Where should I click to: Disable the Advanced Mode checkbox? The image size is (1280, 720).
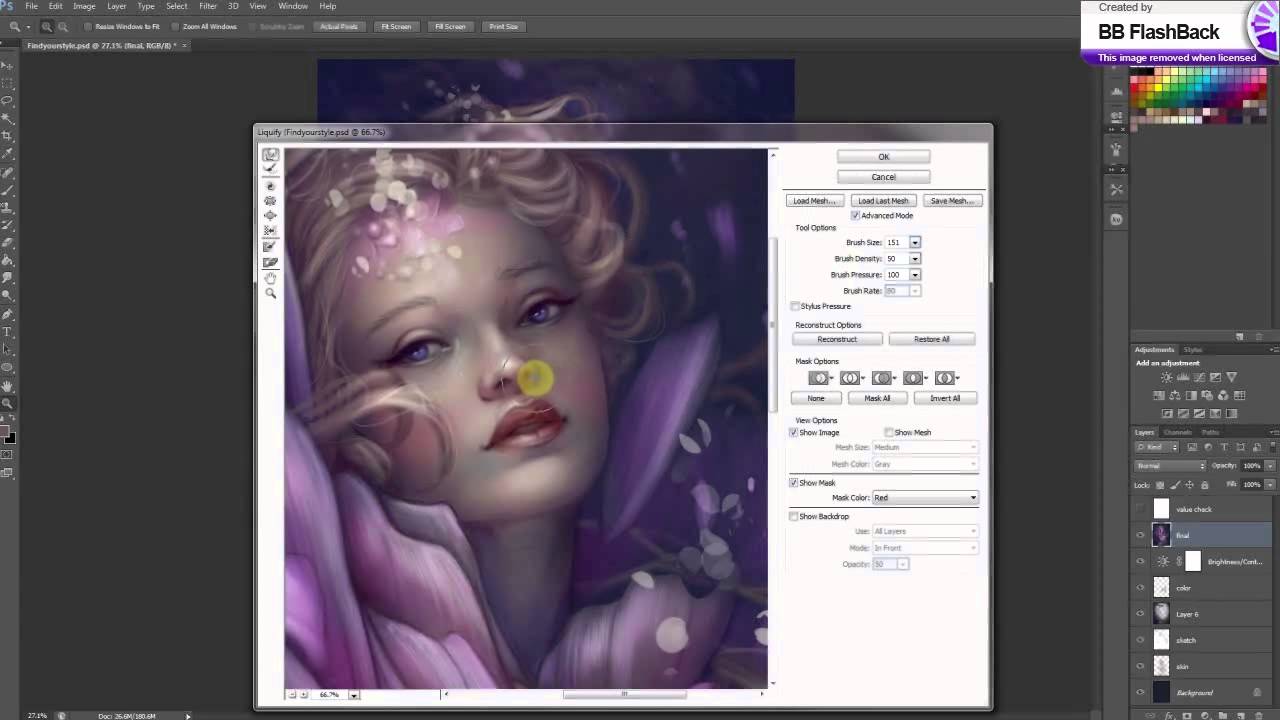pos(855,215)
